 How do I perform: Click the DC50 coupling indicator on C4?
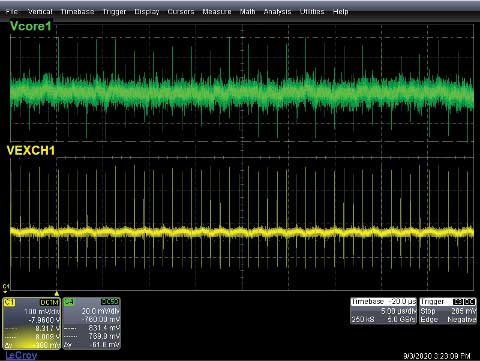[x=110, y=302]
